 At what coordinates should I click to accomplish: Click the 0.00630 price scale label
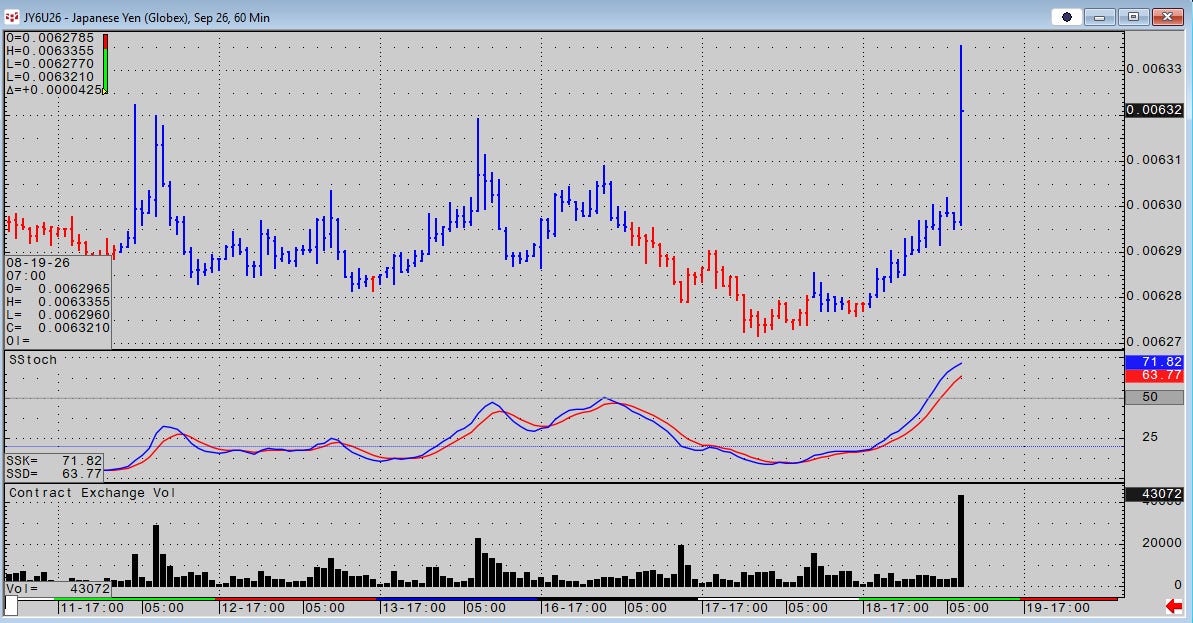click(1154, 205)
